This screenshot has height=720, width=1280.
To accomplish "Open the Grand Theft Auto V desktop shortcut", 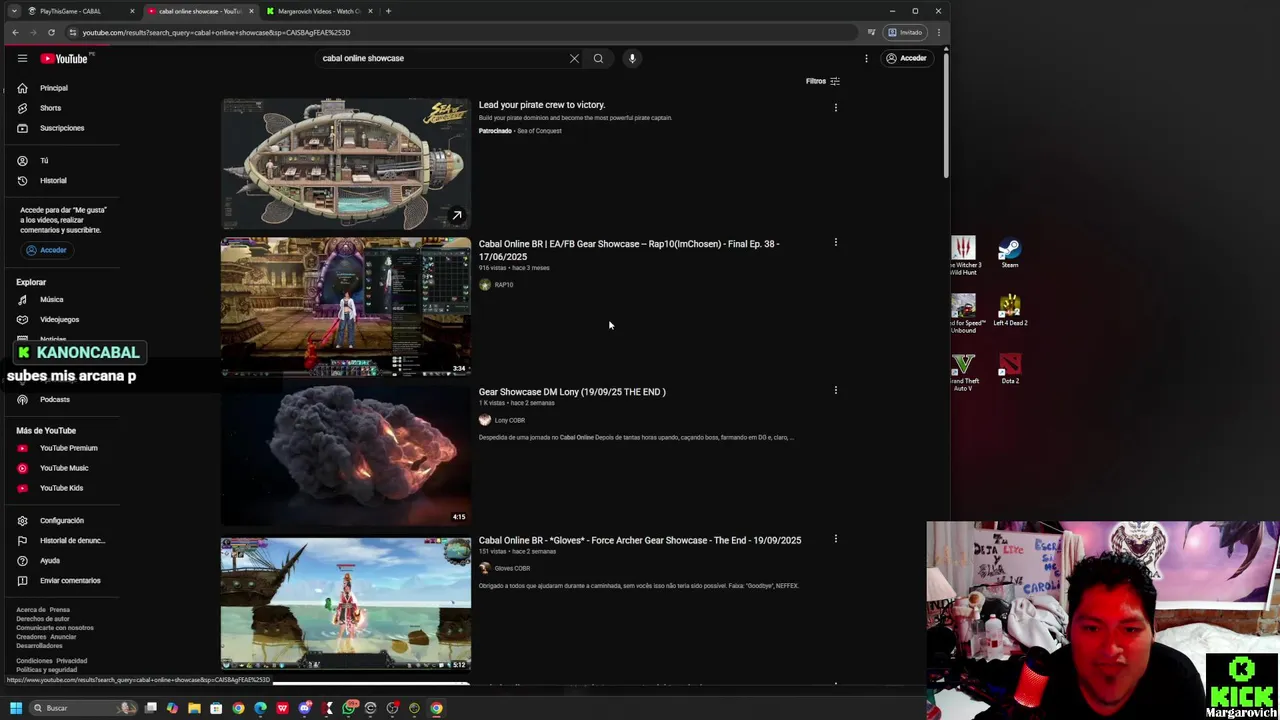I will click(963, 372).
